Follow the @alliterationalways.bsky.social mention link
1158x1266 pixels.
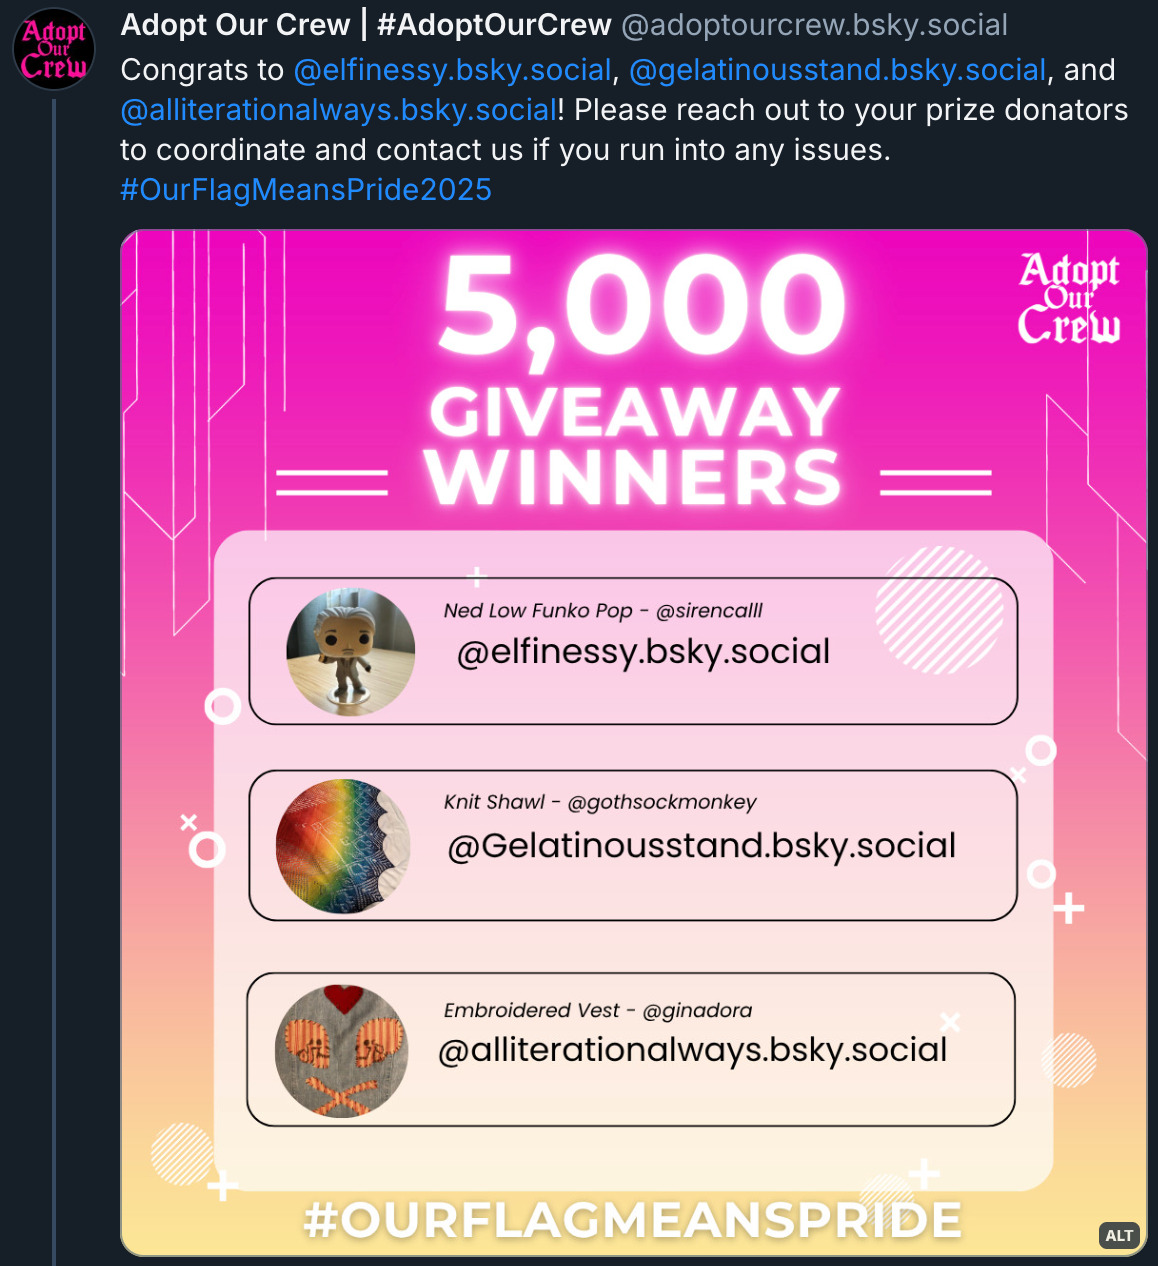click(x=339, y=110)
